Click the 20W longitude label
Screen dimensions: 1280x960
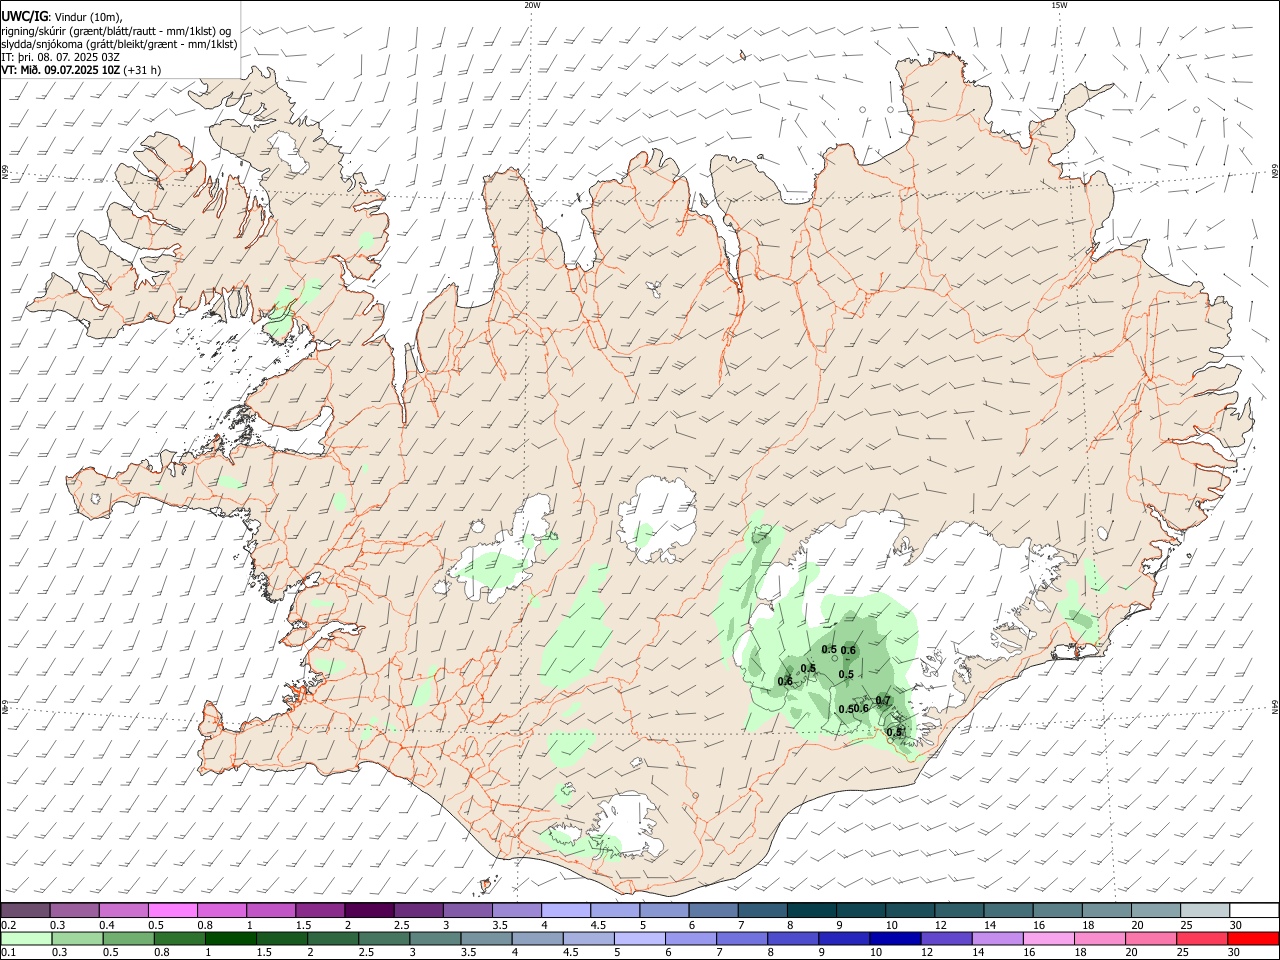(x=532, y=5)
